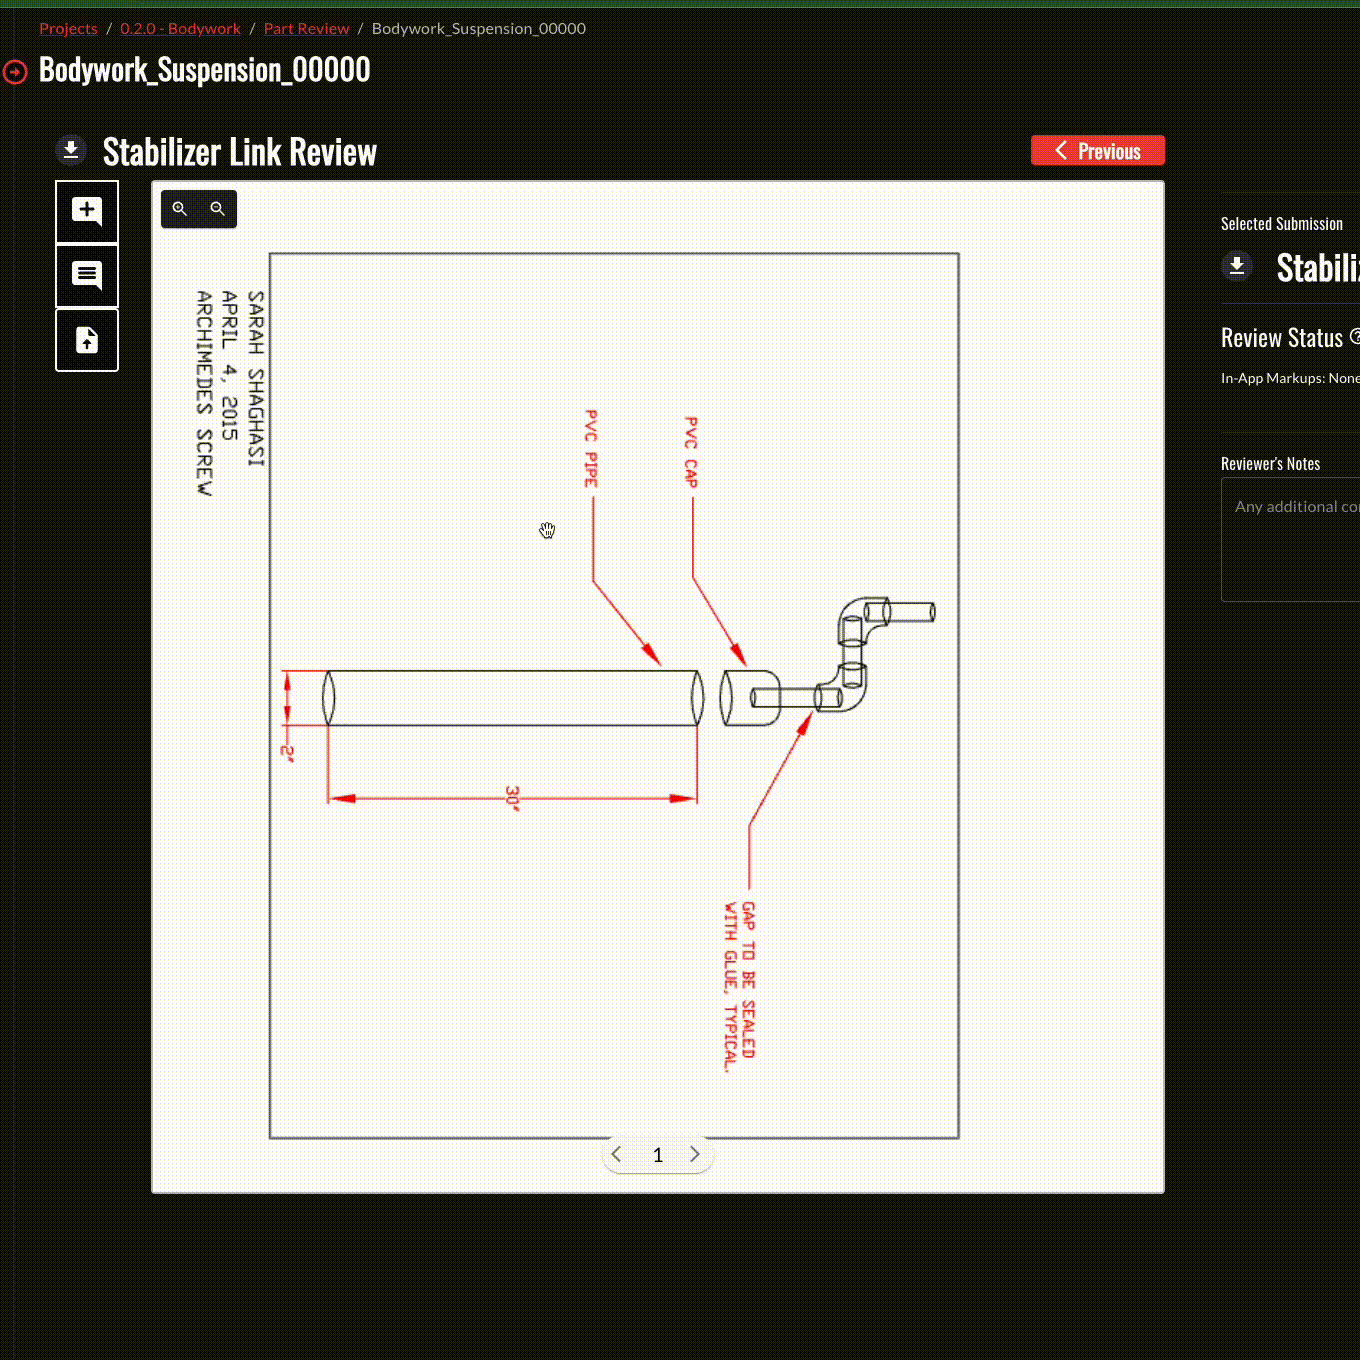Click the APRIL 4, 2015 date text
Viewport: 1360px width, 1360px height.
click(x=229, y=366)
